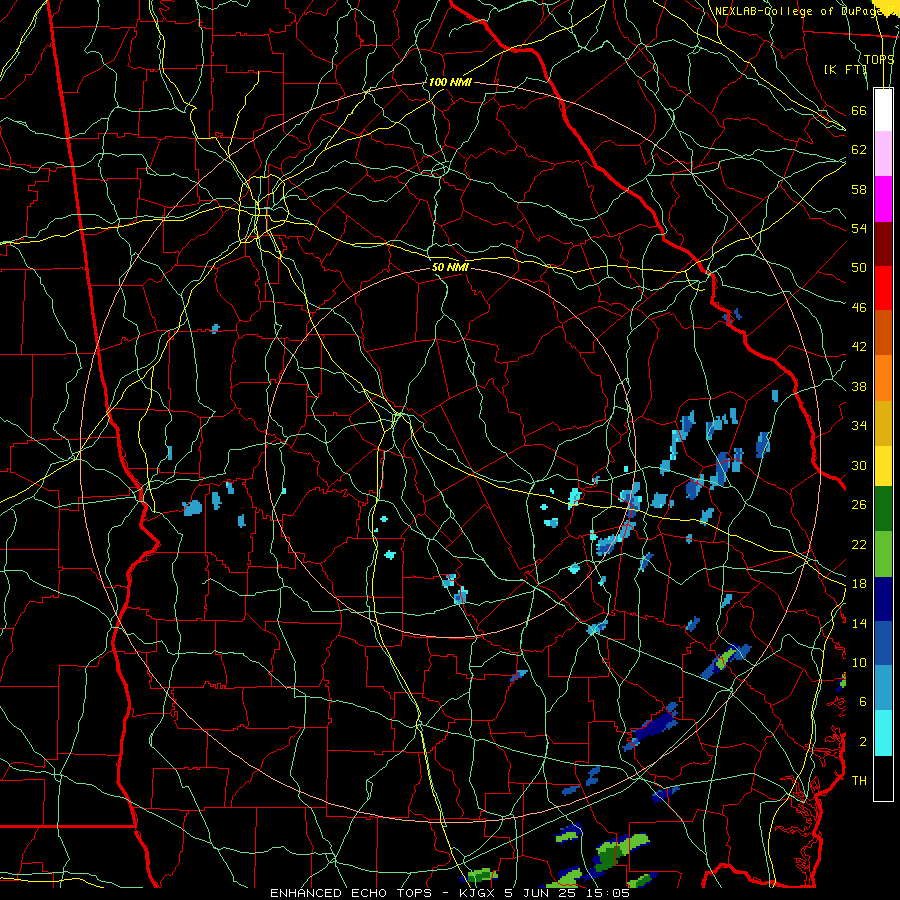The image size is (900, 900).
Task: Click the "66" legend value
Action: (859, 110)
